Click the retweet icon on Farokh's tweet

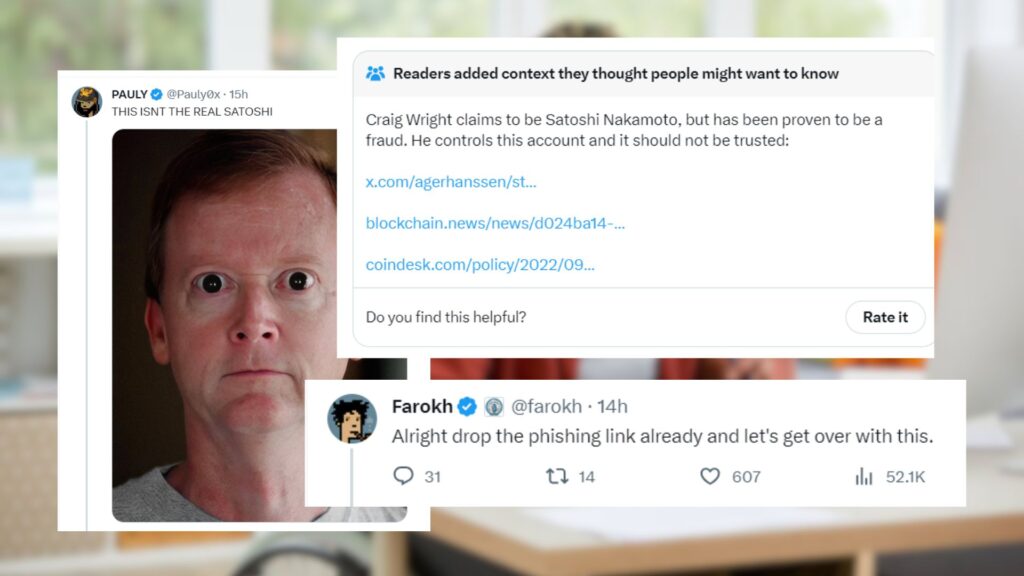tap(556, 476)
